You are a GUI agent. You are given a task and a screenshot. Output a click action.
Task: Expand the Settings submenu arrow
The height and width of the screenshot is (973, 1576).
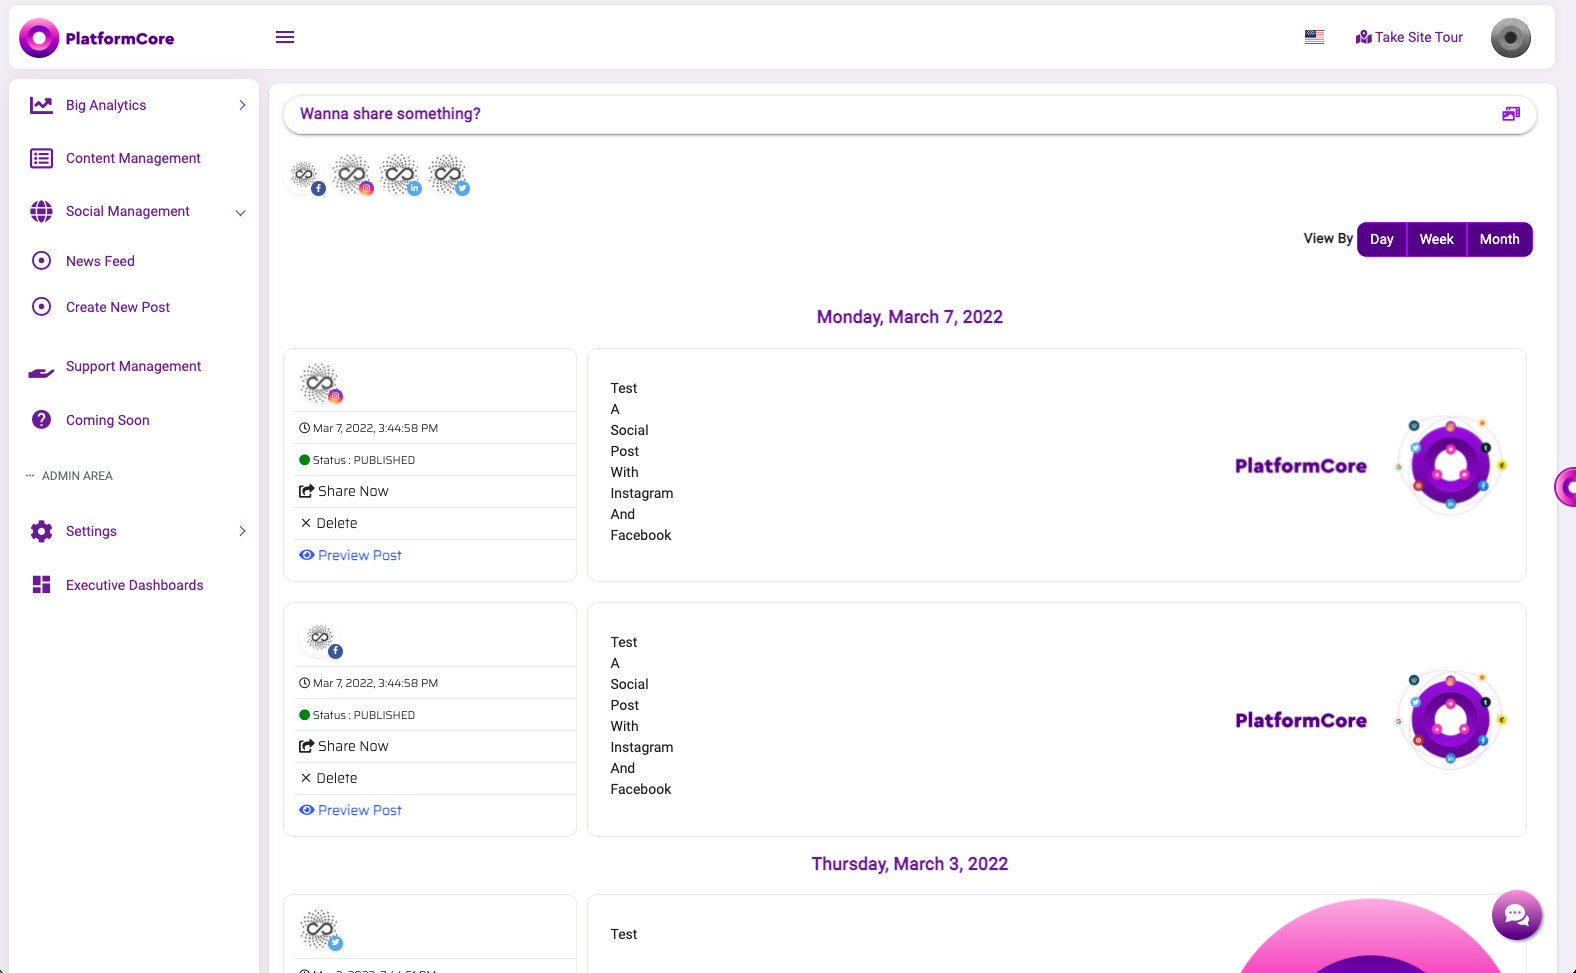tap(242, 531)
